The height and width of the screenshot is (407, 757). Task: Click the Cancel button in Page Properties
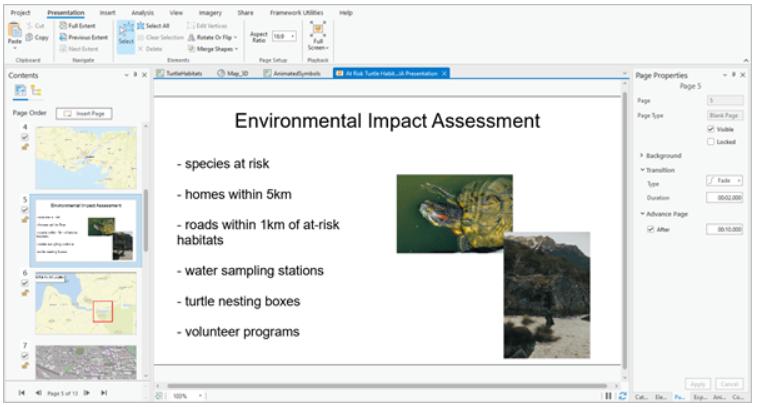click(x=729, y=384)
